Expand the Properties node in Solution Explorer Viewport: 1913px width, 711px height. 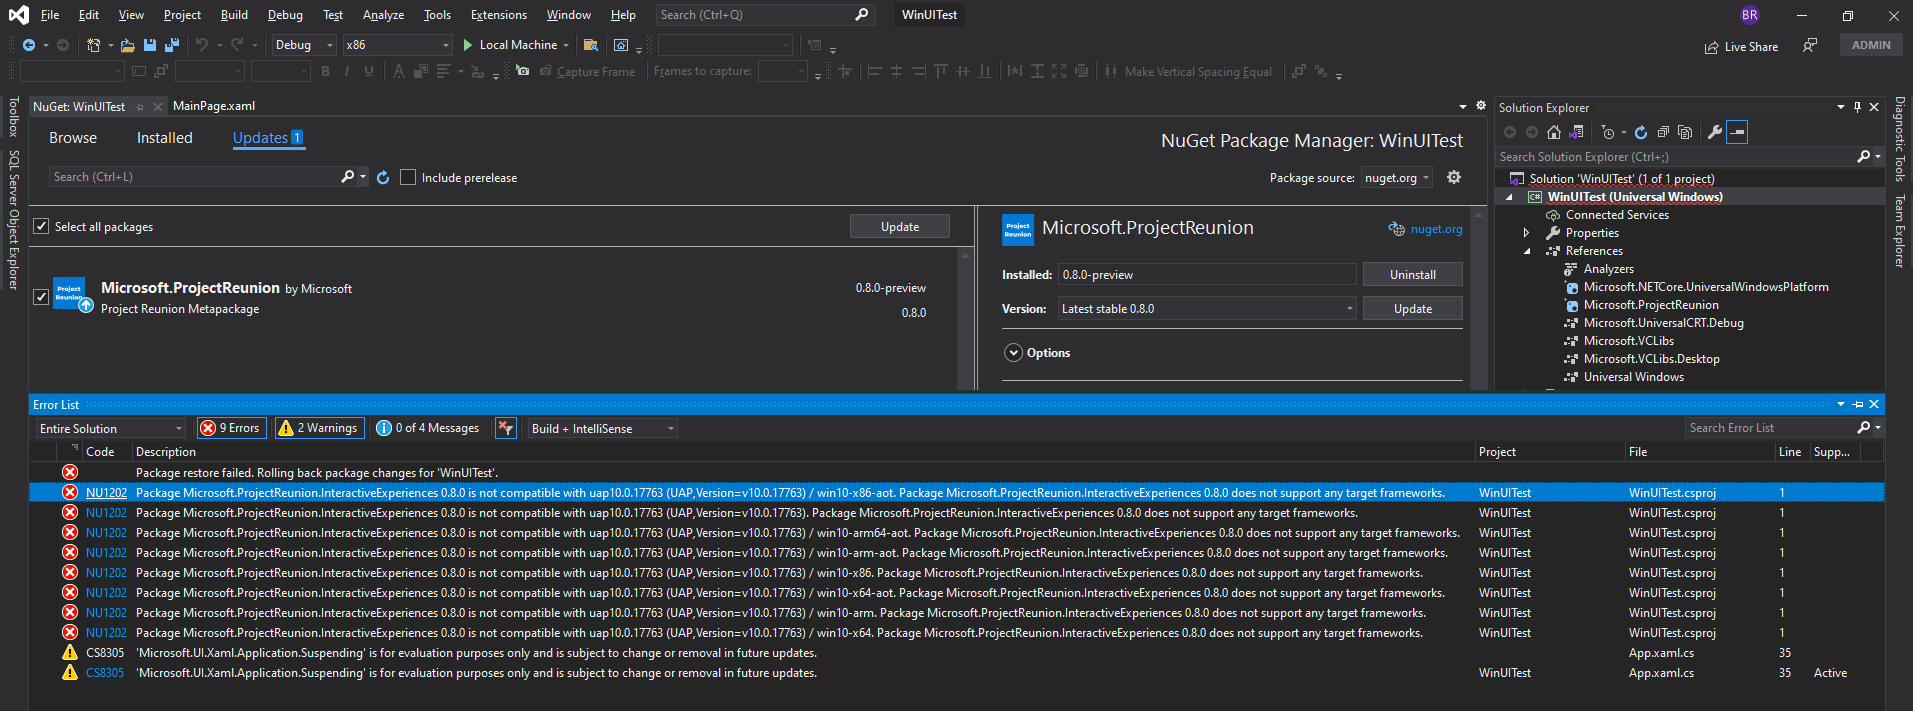1527,233
